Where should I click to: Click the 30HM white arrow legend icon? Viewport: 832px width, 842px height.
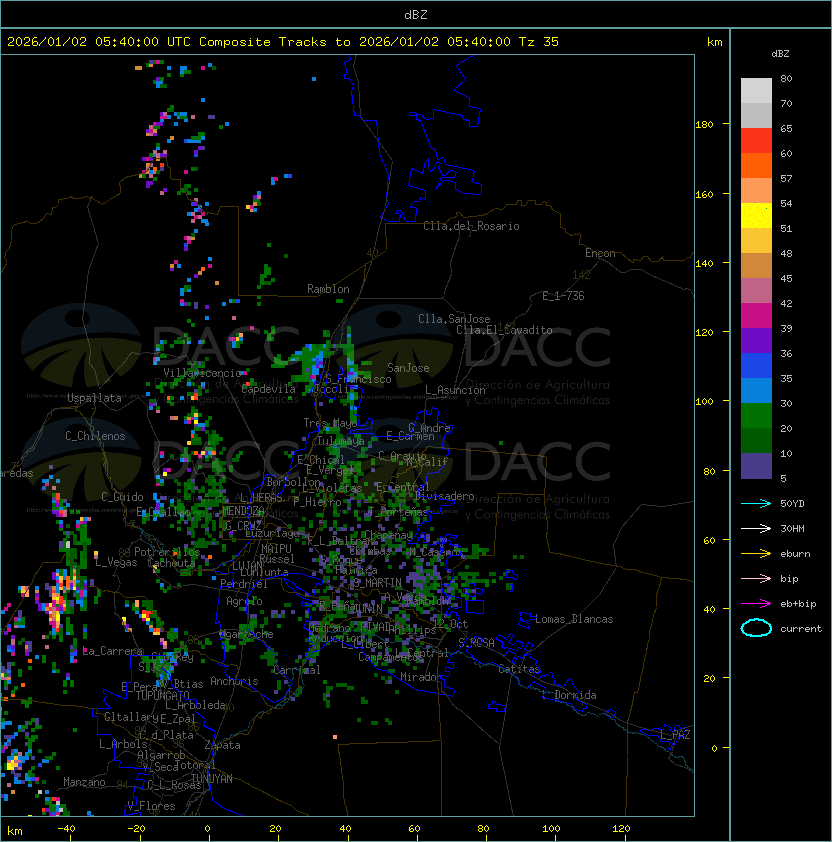pyautogui.click(x=756, y=528)
